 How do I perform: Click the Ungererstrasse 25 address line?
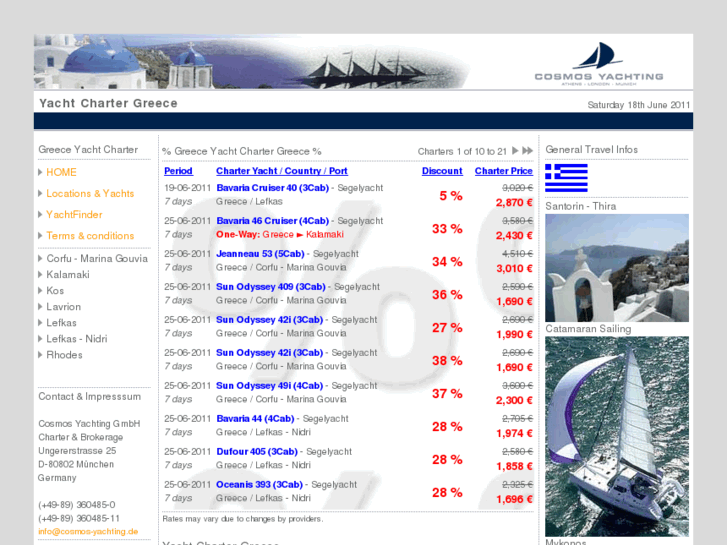[x=77, y=451]
